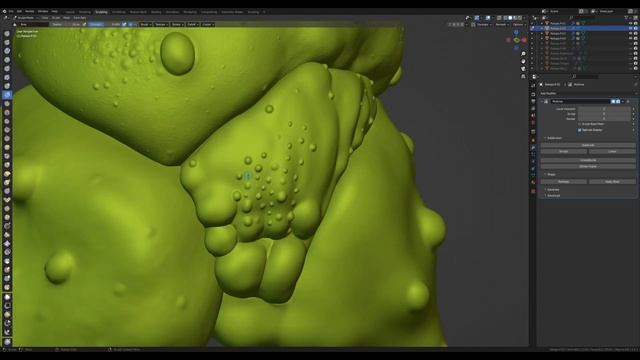Select the Draw sculpt brush
Screen dimensions: 640x360
tap(7, 33)
